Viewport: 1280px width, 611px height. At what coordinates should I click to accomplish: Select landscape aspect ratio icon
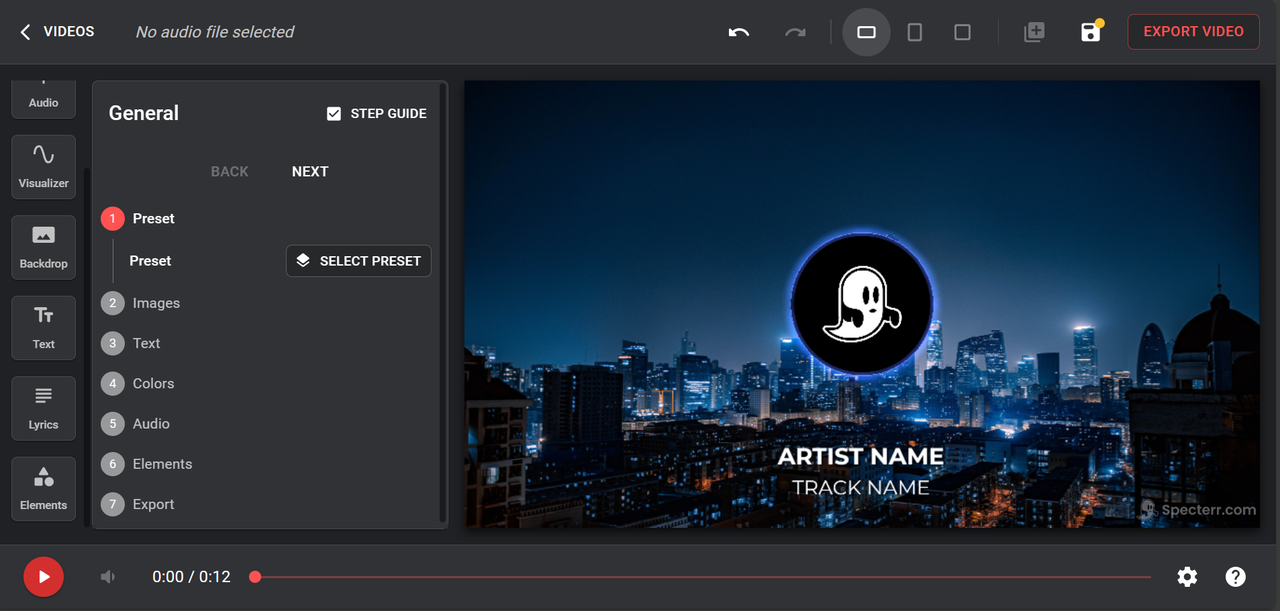[x=867, y=32]
